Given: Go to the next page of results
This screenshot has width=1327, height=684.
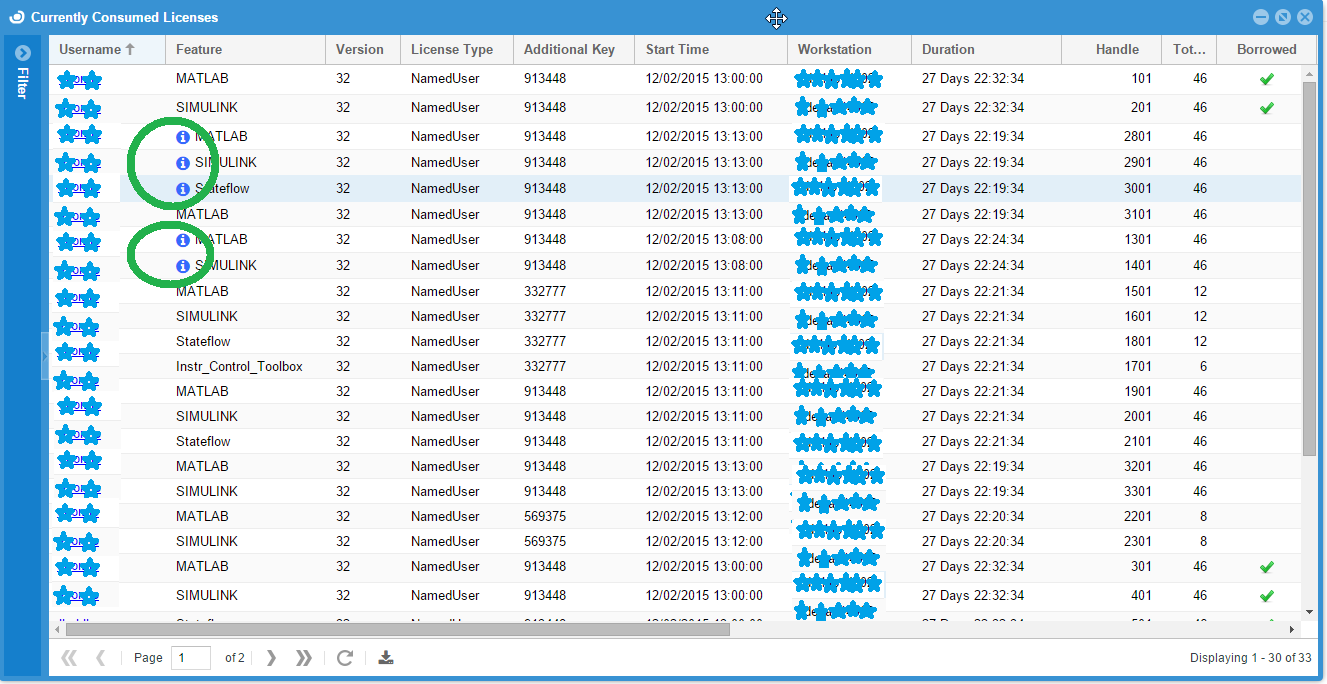Looking at the screenshot, I should coord(271,658).
